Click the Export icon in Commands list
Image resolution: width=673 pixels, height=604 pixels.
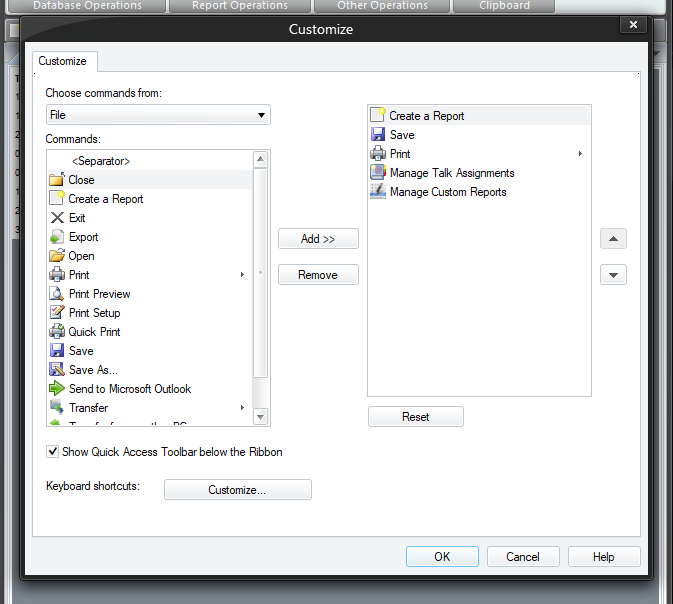click(x=57, y=237)
